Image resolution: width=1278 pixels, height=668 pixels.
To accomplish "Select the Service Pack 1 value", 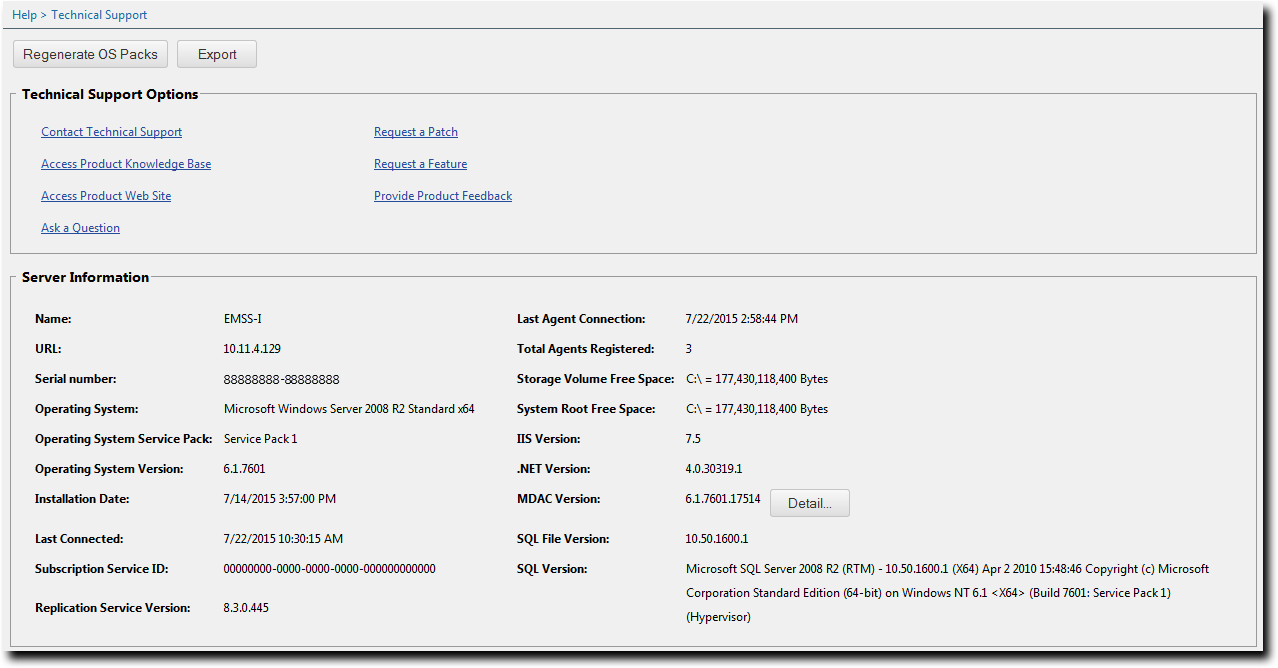I will (x=260, y=439).
